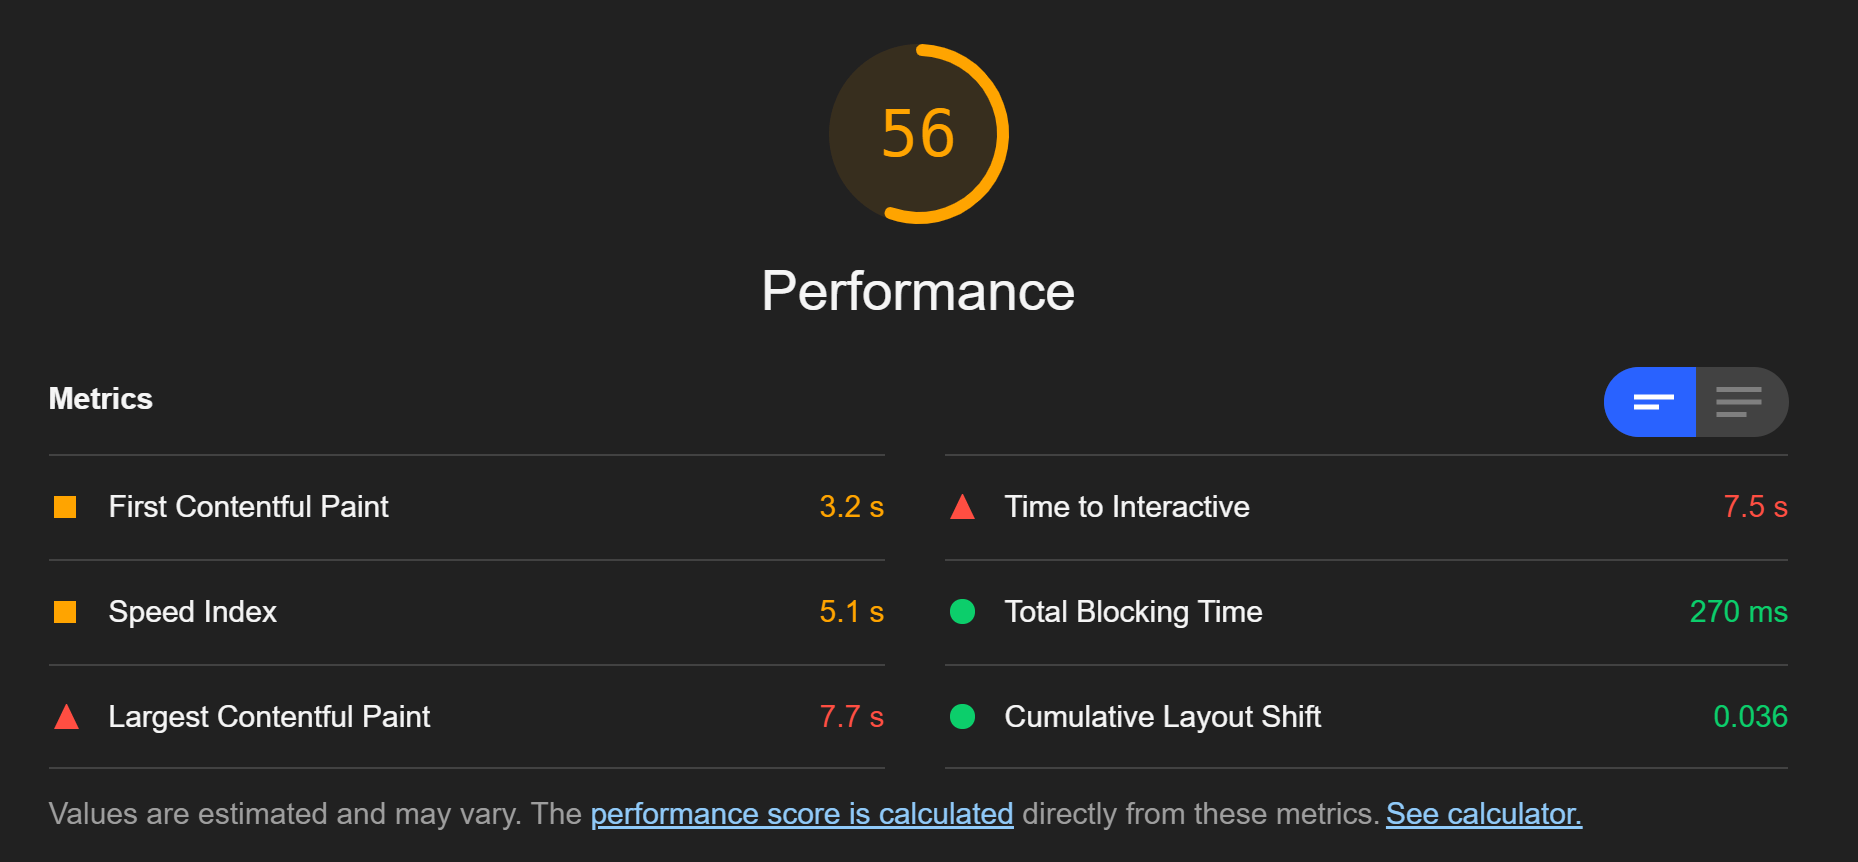Click the orange square beside First Contentful Paint
Viewport: 1858px width, 862px height.
(65, 507)
